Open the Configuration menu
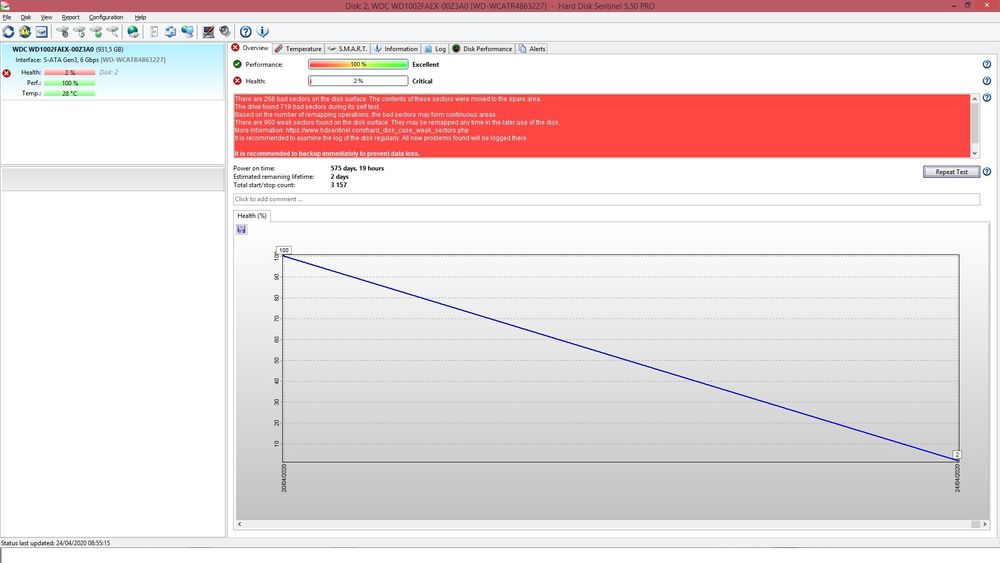 point(106,17)
